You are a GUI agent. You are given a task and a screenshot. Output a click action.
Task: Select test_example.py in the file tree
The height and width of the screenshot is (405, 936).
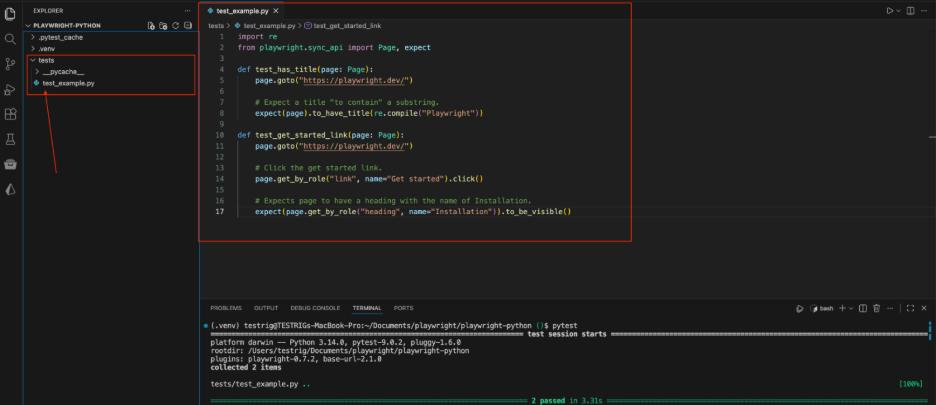[x=68, y=83]
